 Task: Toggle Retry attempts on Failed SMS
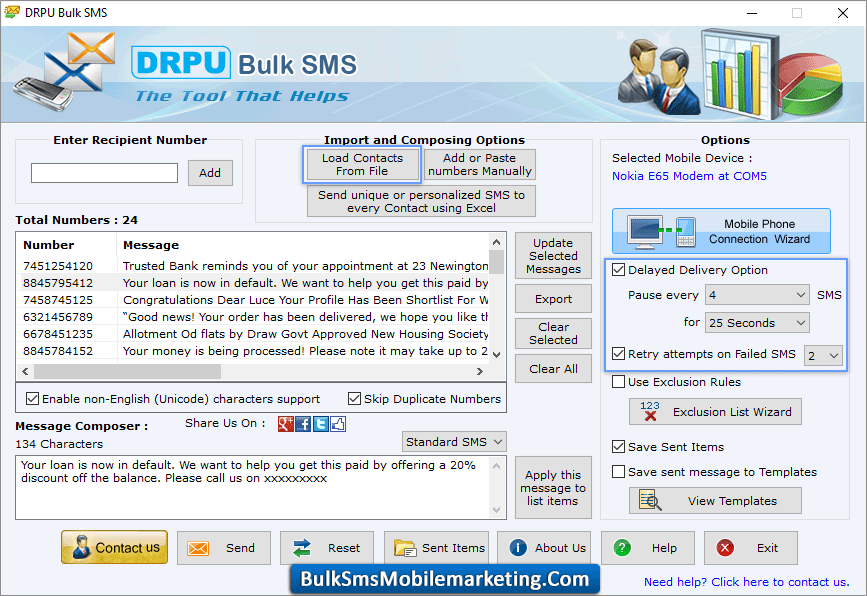tap(619, 354)
